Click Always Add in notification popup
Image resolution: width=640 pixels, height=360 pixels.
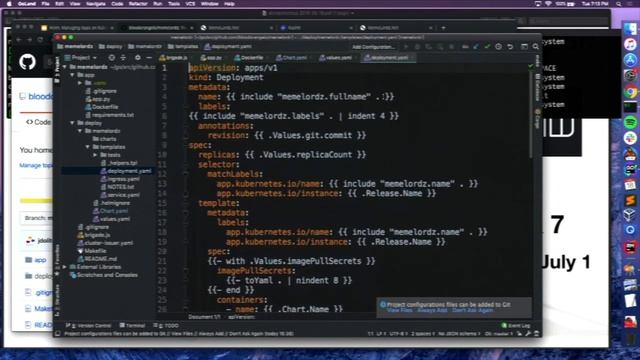432,311
